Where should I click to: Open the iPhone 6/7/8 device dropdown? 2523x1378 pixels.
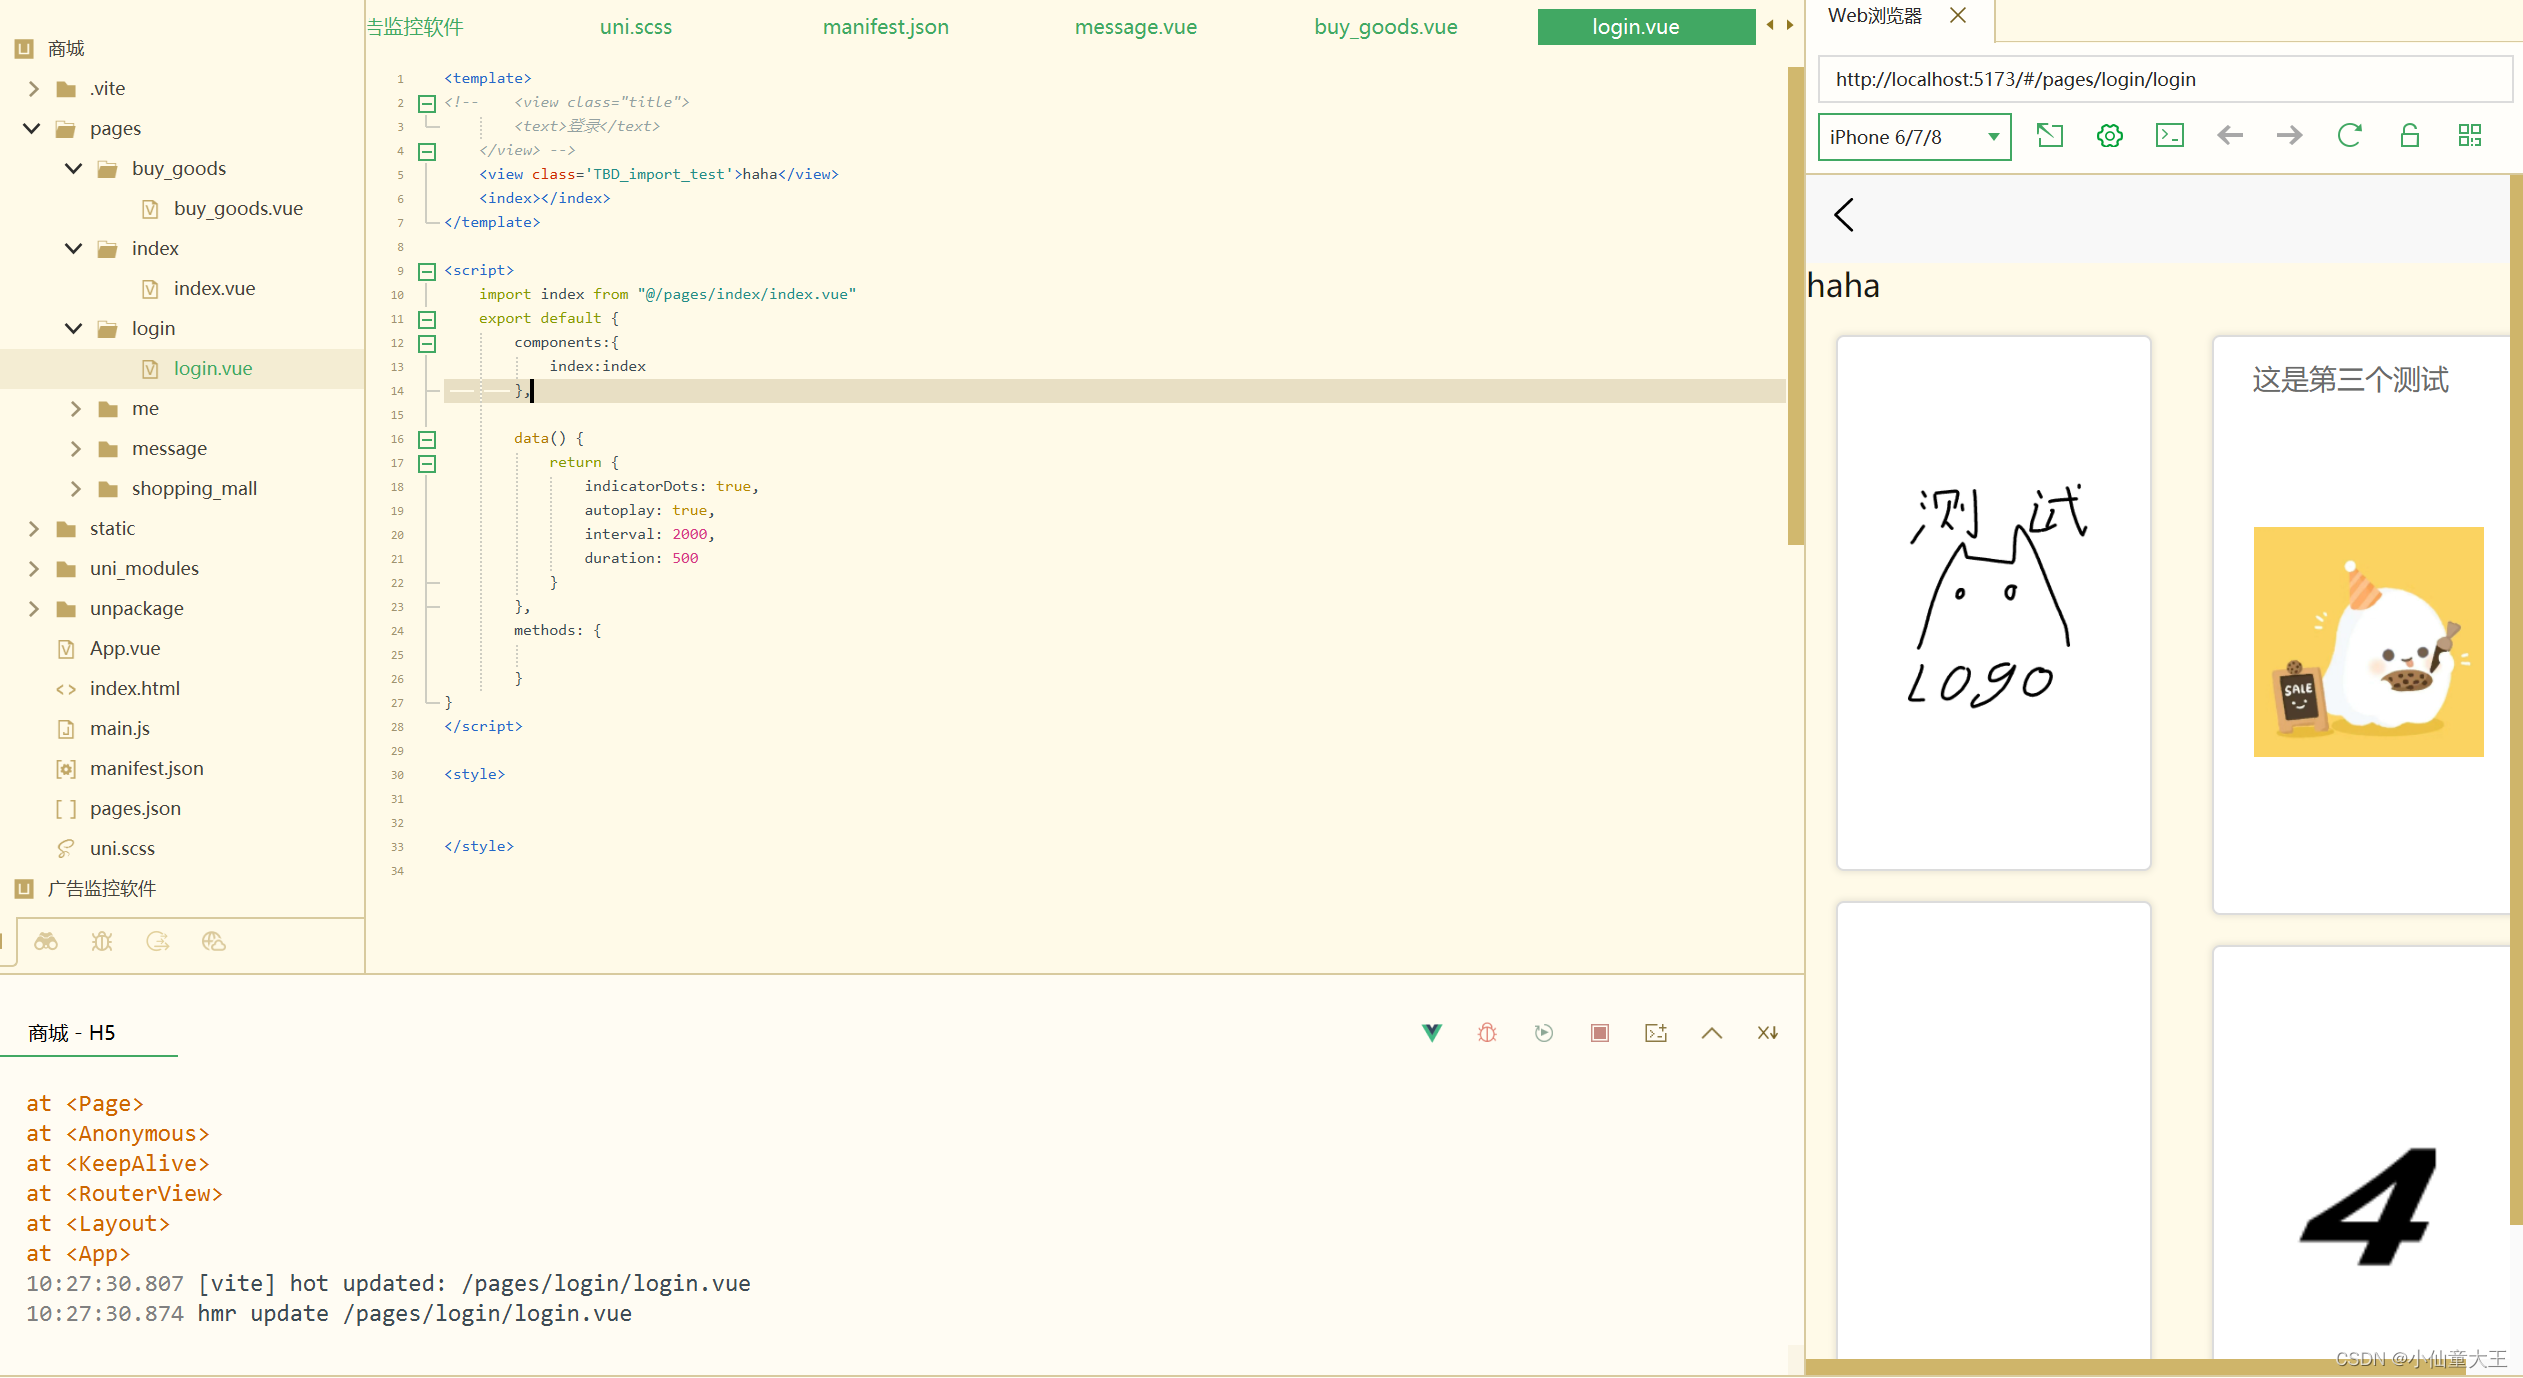(x=1914, y=137)
